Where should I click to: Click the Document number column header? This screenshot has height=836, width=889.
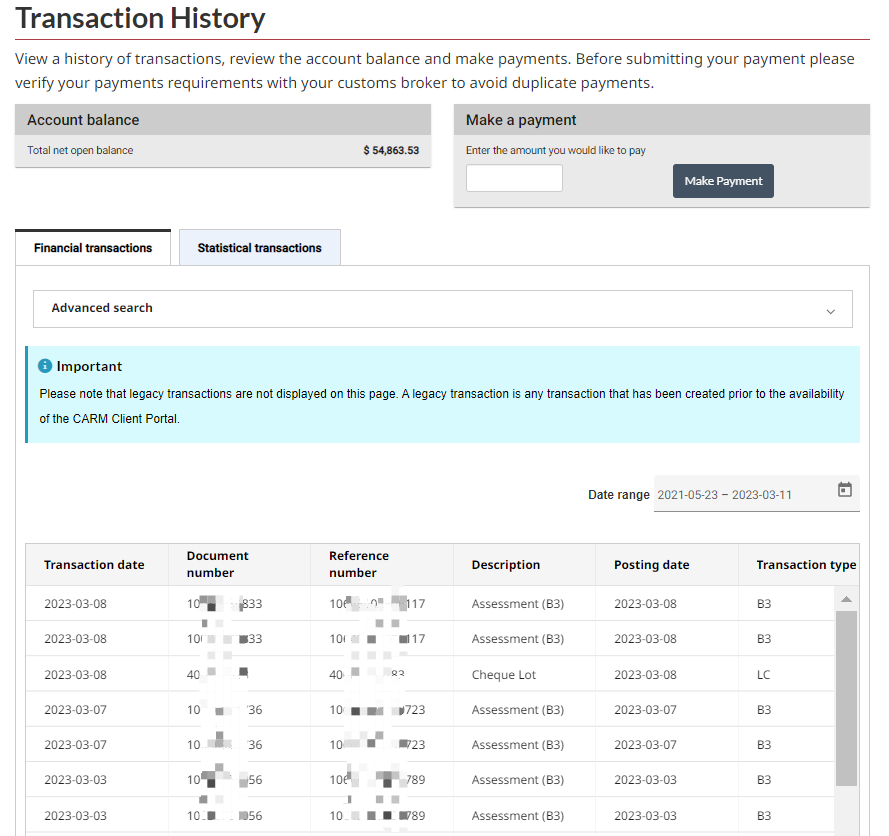(217, 564)
